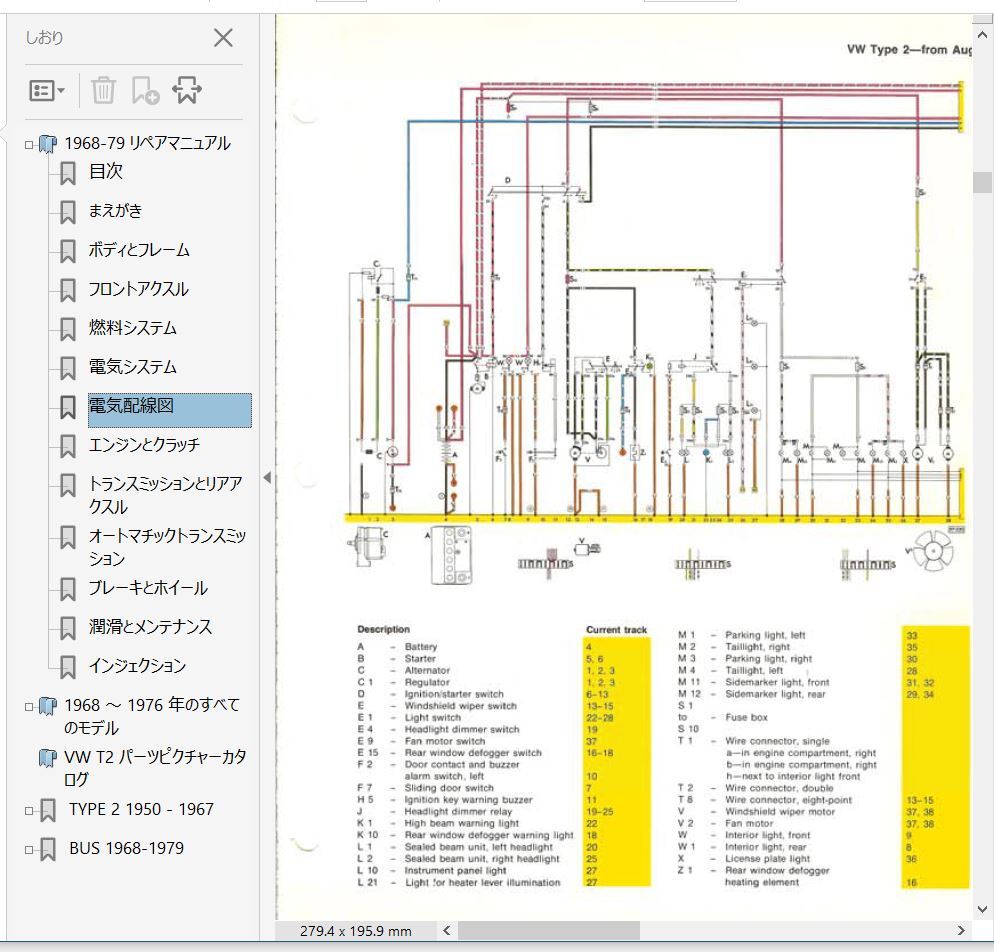The width and height of the screenshot is (994, 952).
Task: Open ブレーキとホイール bookmark
Action: click(148, 588)
